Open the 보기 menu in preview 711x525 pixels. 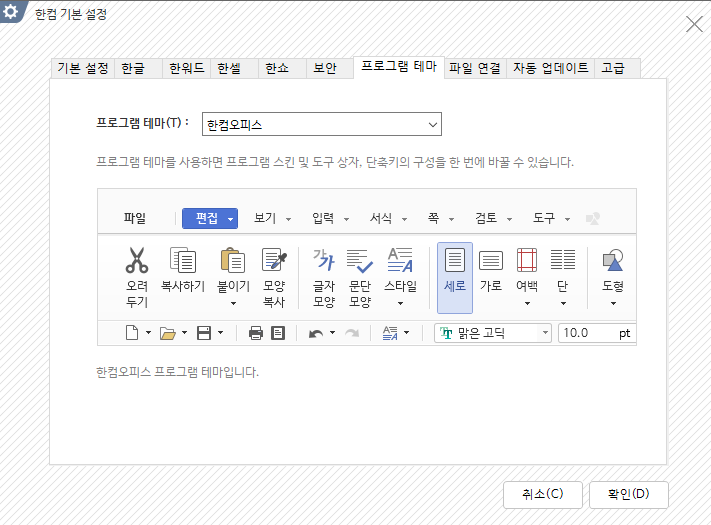point(272,218)
